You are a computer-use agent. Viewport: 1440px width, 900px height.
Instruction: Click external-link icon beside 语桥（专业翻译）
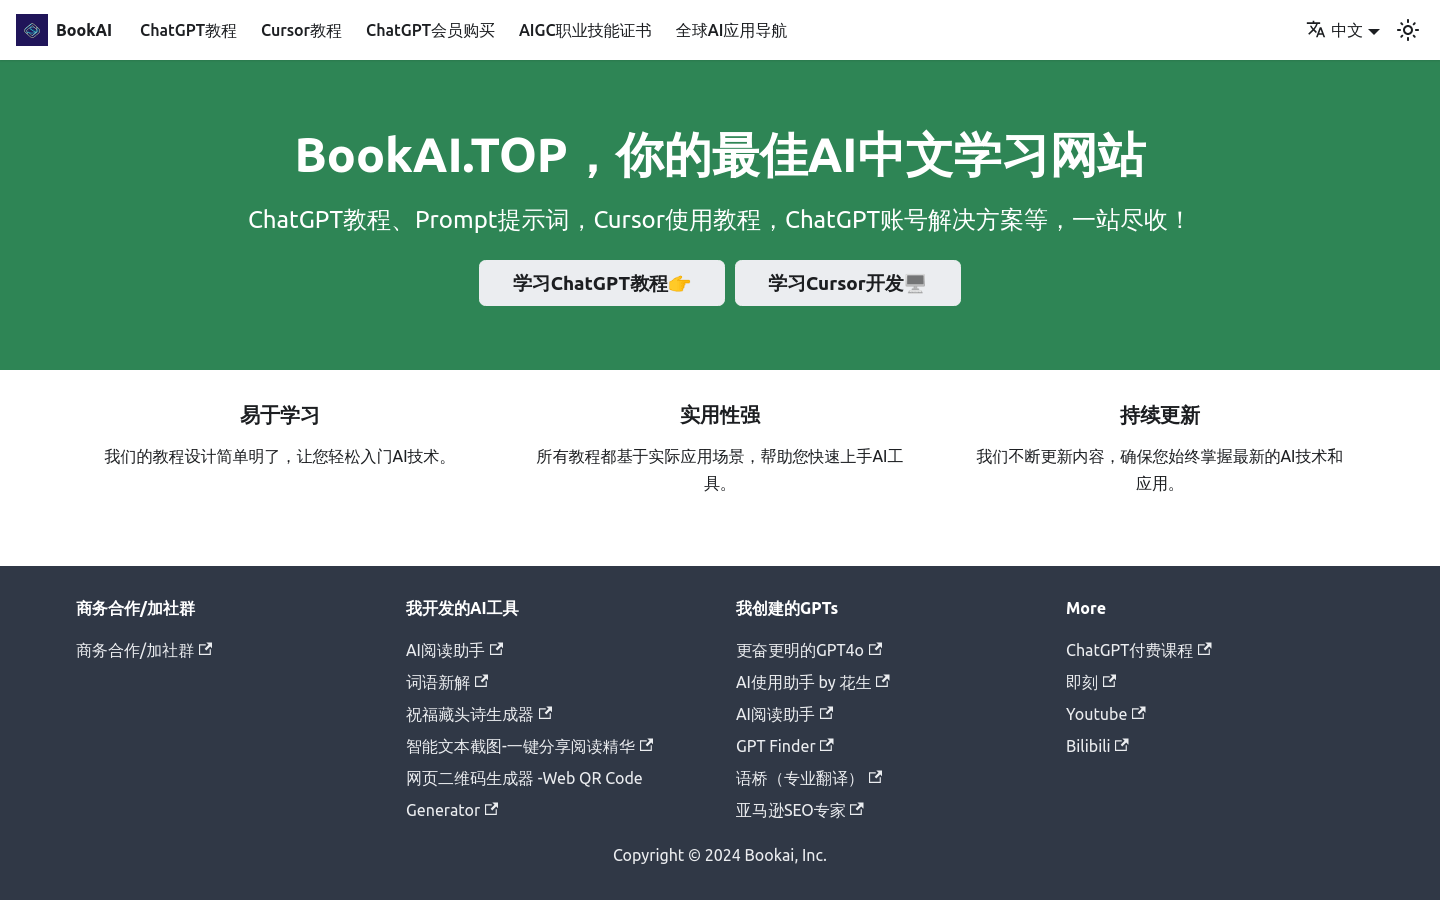coord(875,777)
